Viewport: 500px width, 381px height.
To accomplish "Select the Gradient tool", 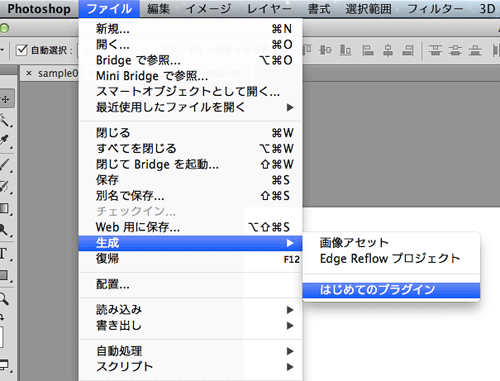I will [x=5, y=208].
